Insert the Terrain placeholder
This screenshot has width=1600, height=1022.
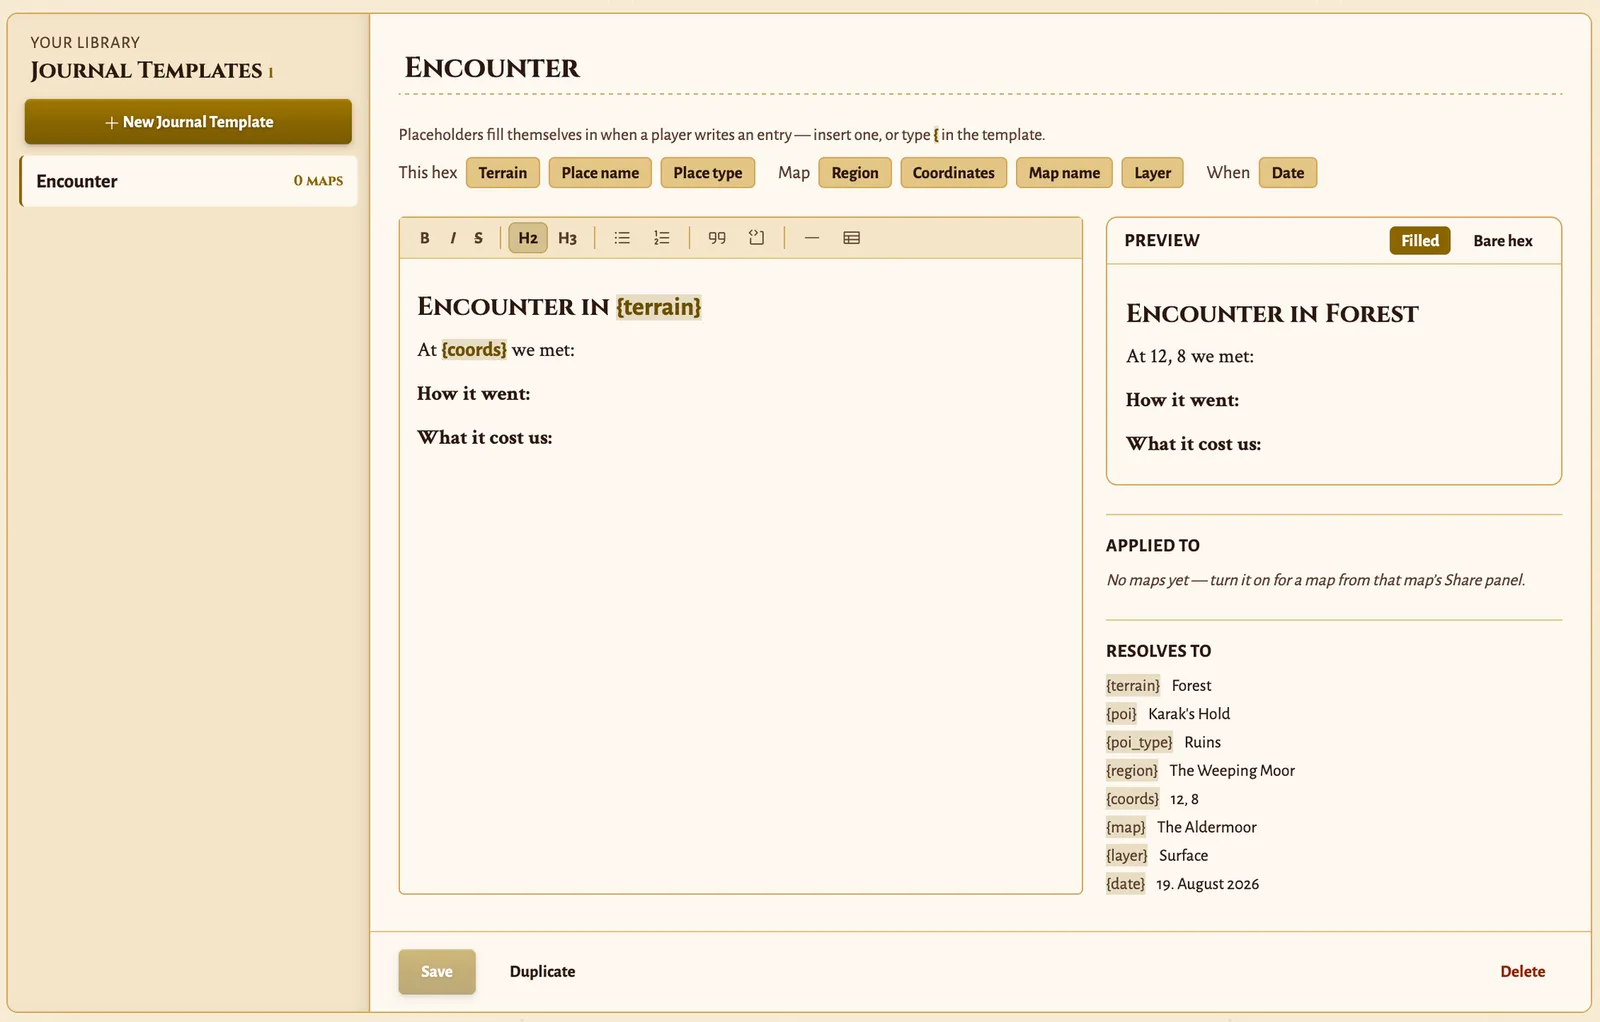503,173
